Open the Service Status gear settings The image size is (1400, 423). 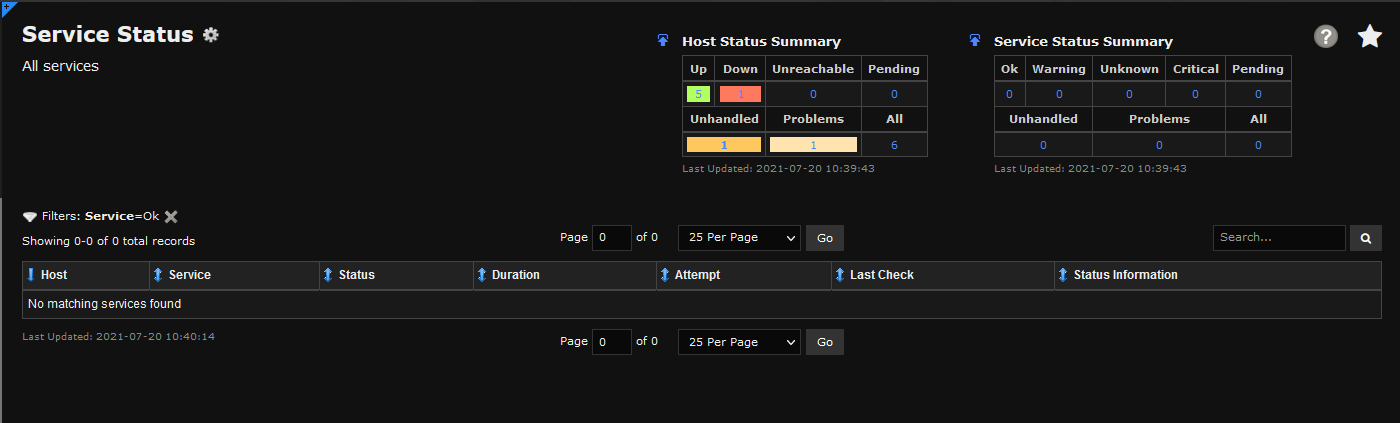(x=210, y=35)
